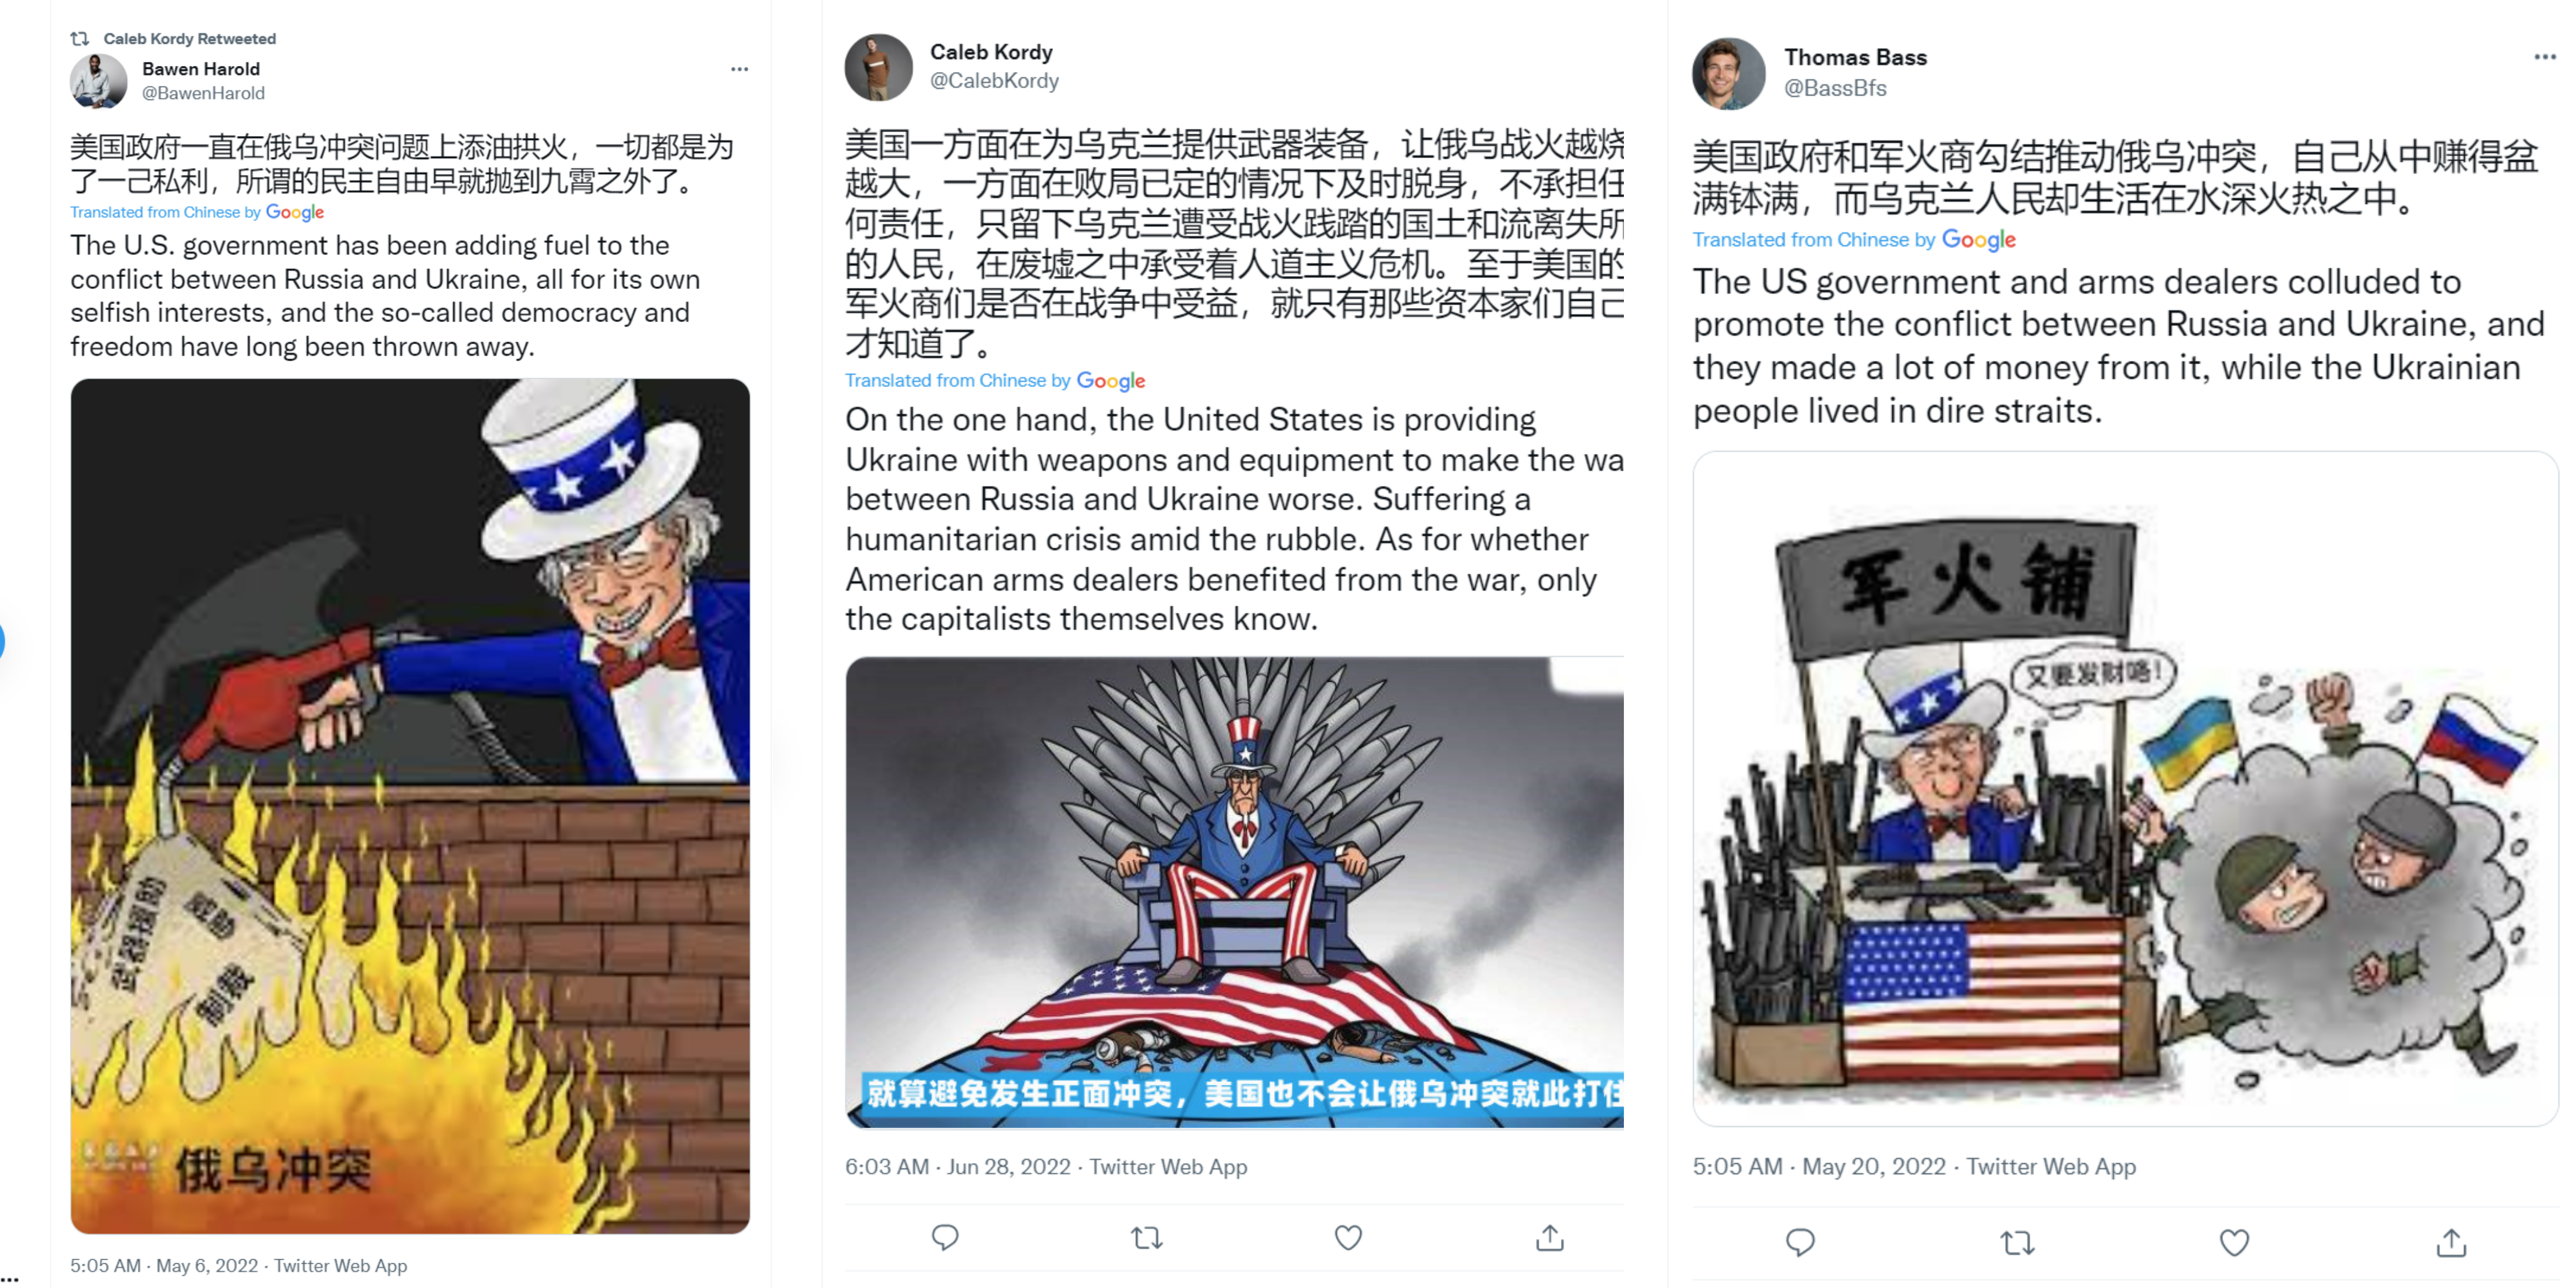Screen dimensions: 2576x1288
Task: Open the @CalebKordy handle link
Action: 994,81
